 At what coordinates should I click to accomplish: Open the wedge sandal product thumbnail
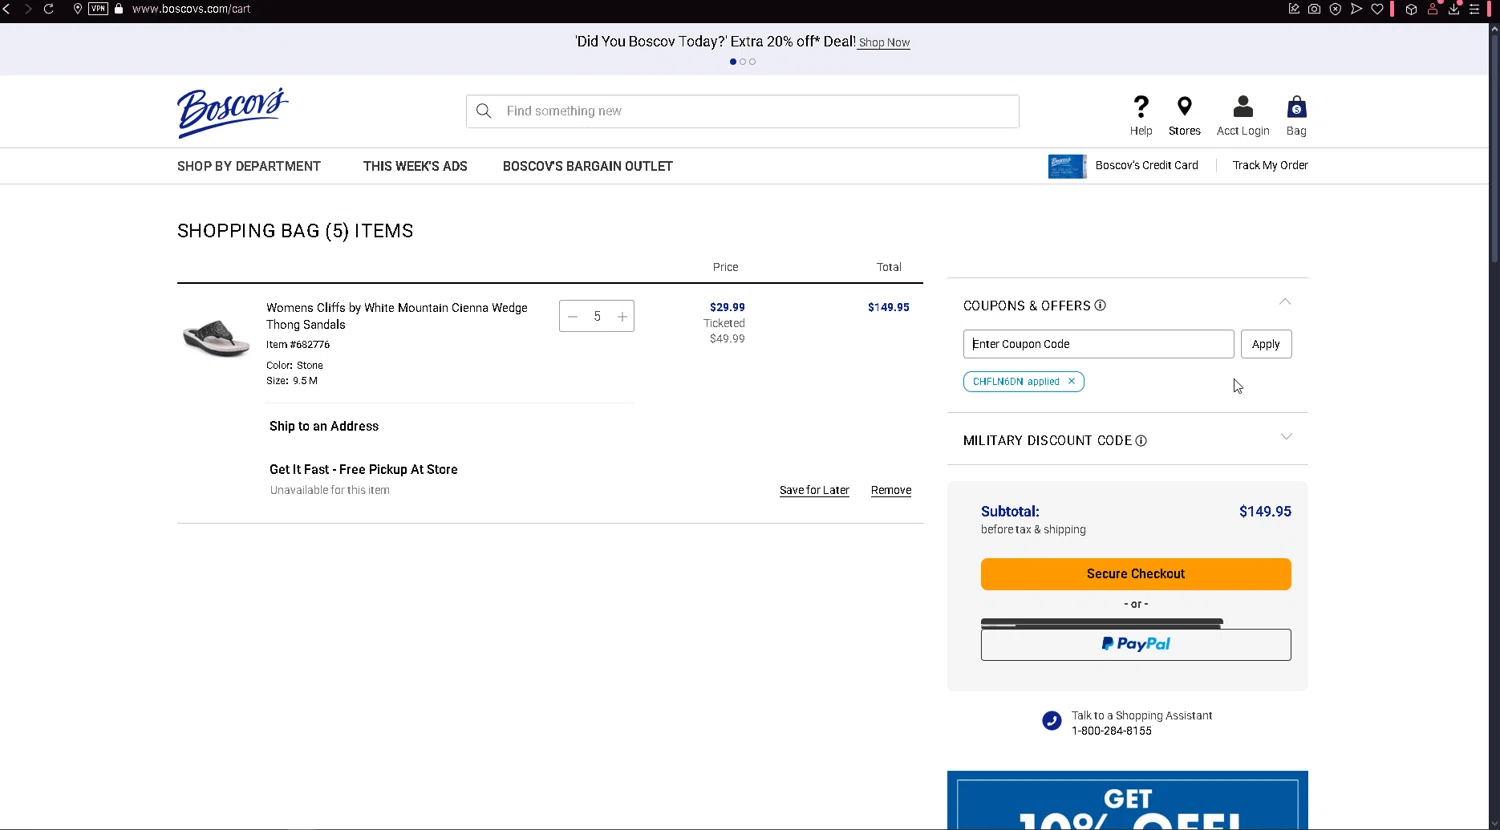[x=216, y=338]
